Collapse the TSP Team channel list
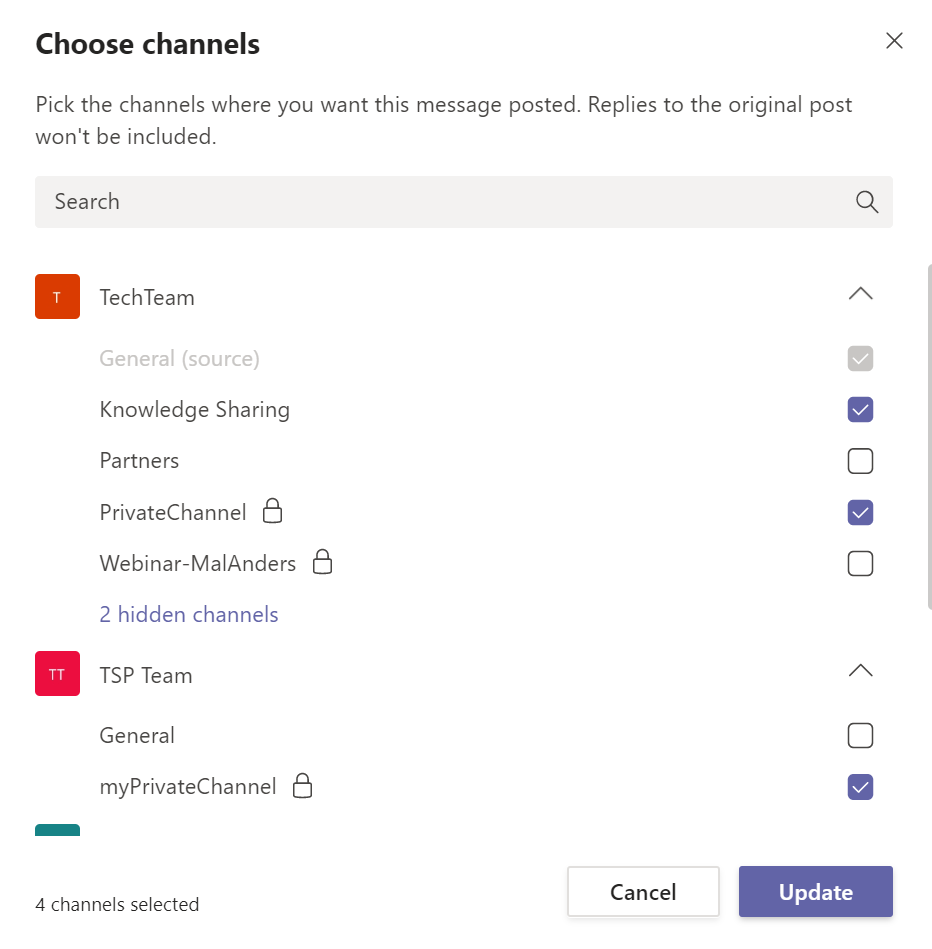This screenshot has width=932, height=949. tap(860, 671)
